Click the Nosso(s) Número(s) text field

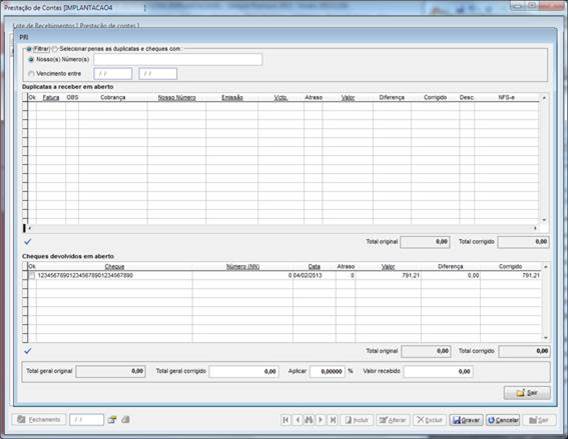click(178, 59)
